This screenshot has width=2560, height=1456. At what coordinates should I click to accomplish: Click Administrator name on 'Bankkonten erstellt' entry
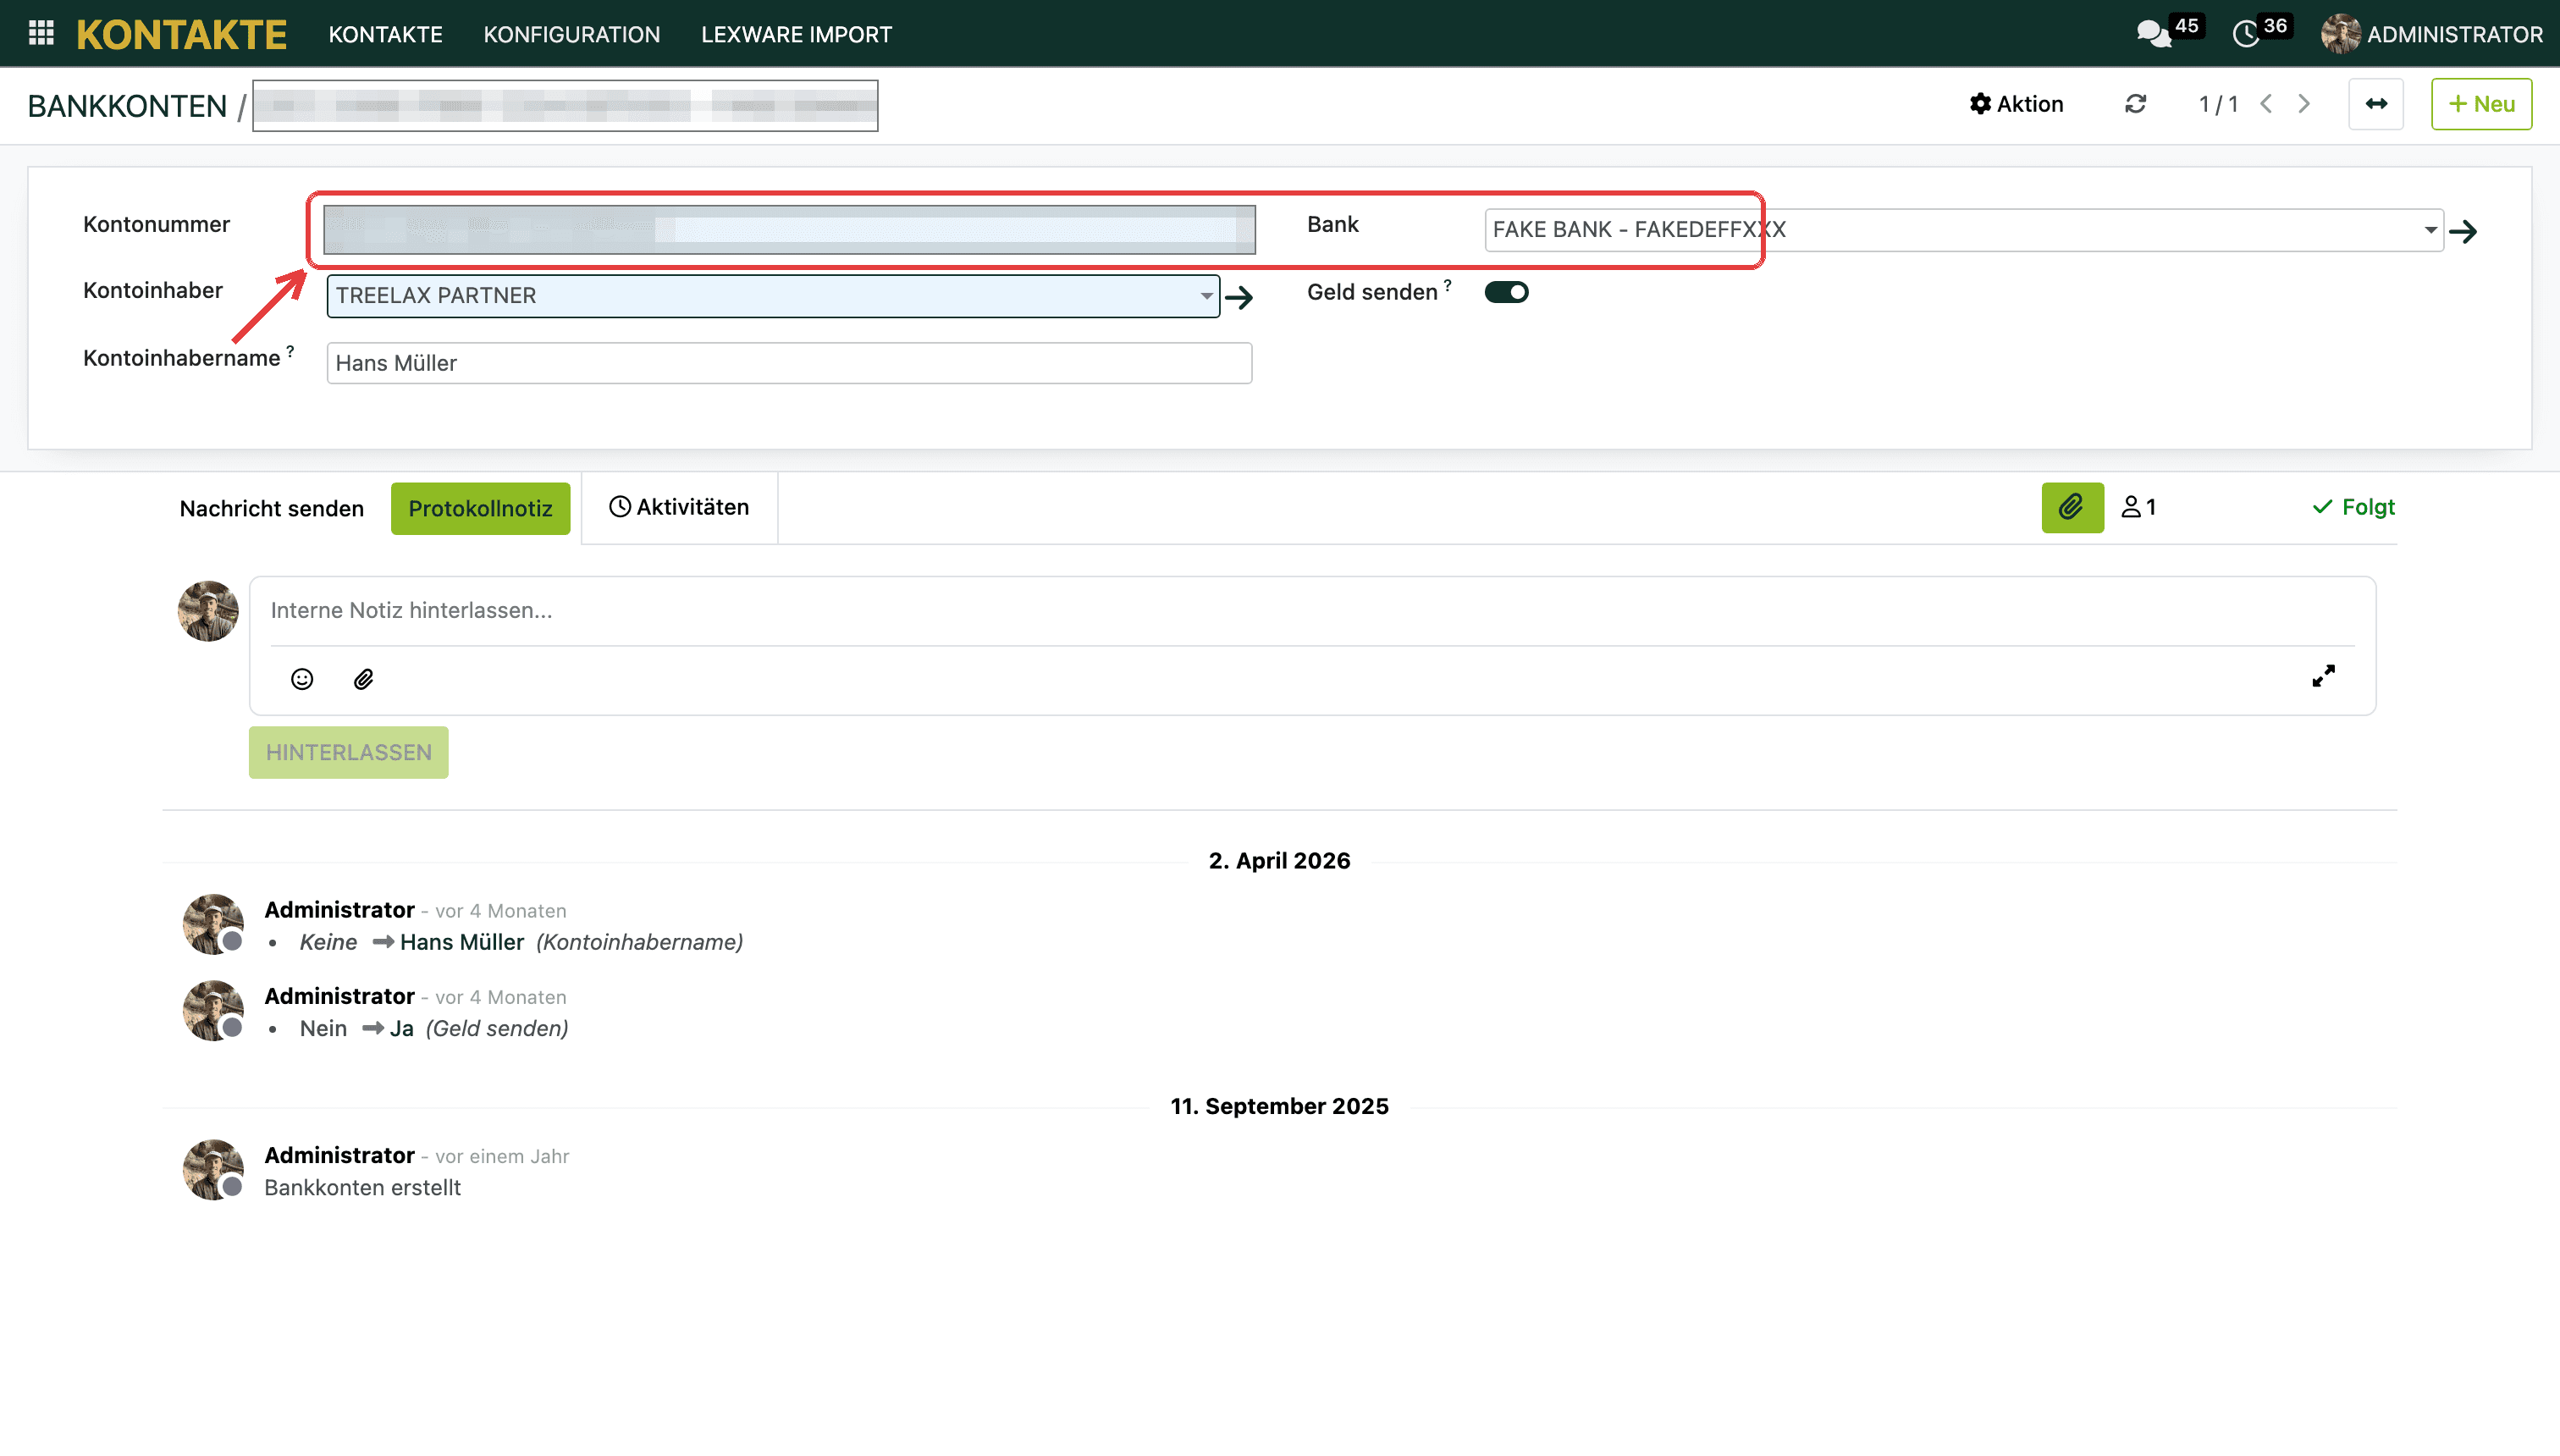(x=339, y=1155)
